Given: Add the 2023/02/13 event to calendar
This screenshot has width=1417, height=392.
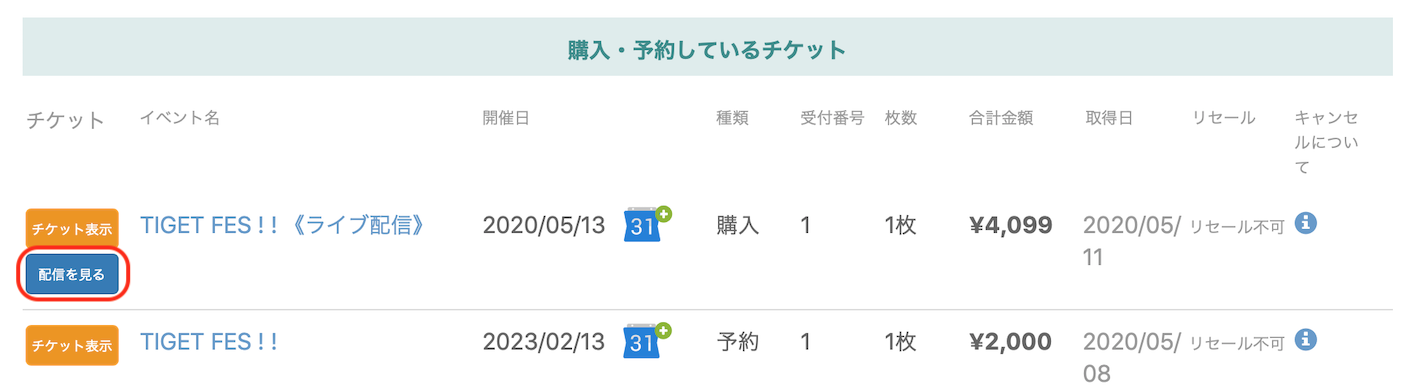Looking at the screenshot, I should tap(647, 342).
